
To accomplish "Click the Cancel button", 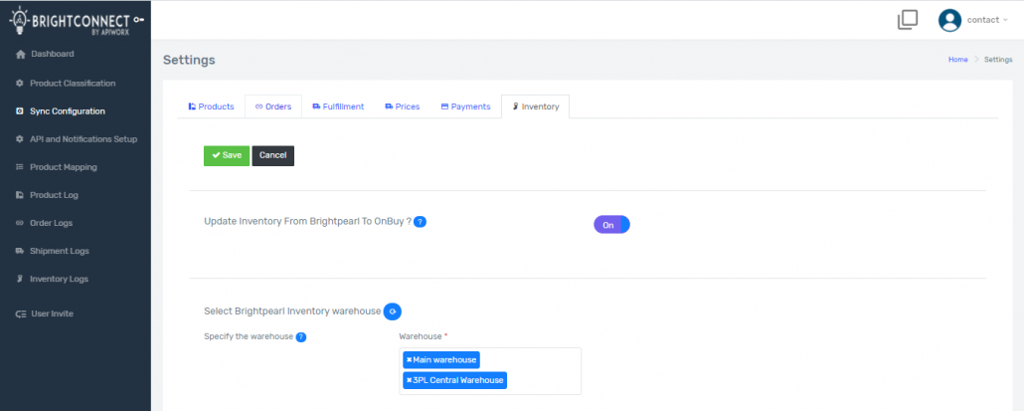I will [x=273, y=156].
